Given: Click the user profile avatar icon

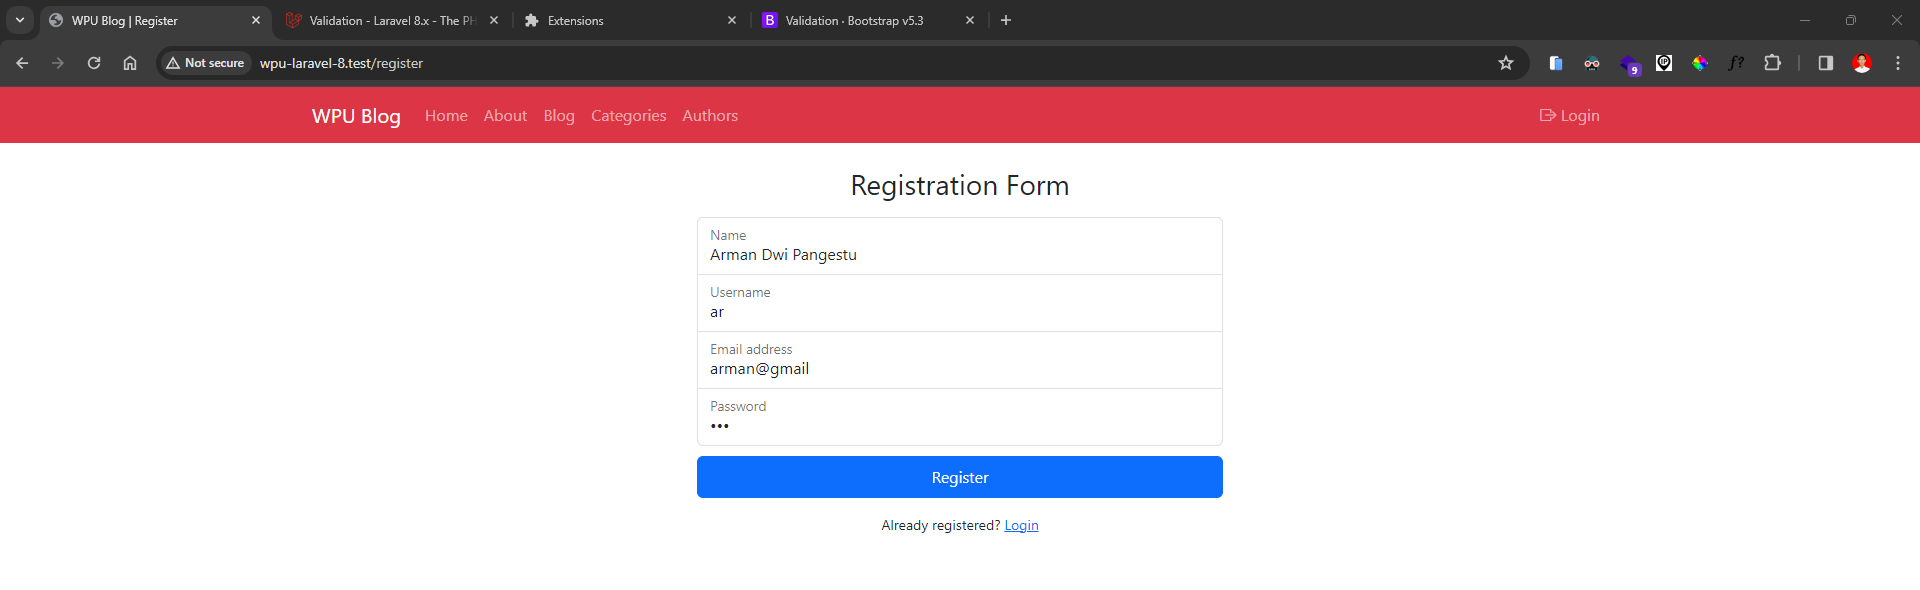Looking at the screenshot, I should point(1861,63).
